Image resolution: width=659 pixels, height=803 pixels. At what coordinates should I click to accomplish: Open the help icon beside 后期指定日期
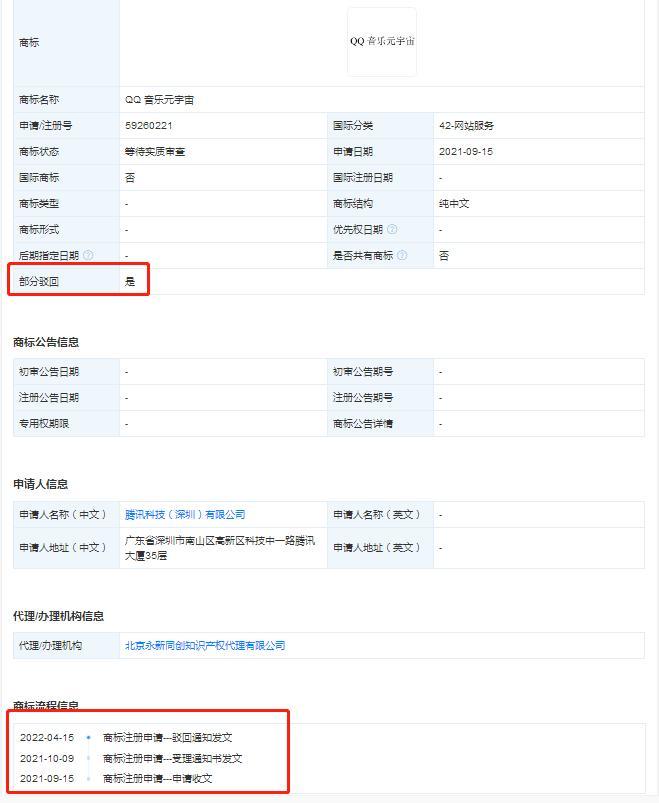88,255
